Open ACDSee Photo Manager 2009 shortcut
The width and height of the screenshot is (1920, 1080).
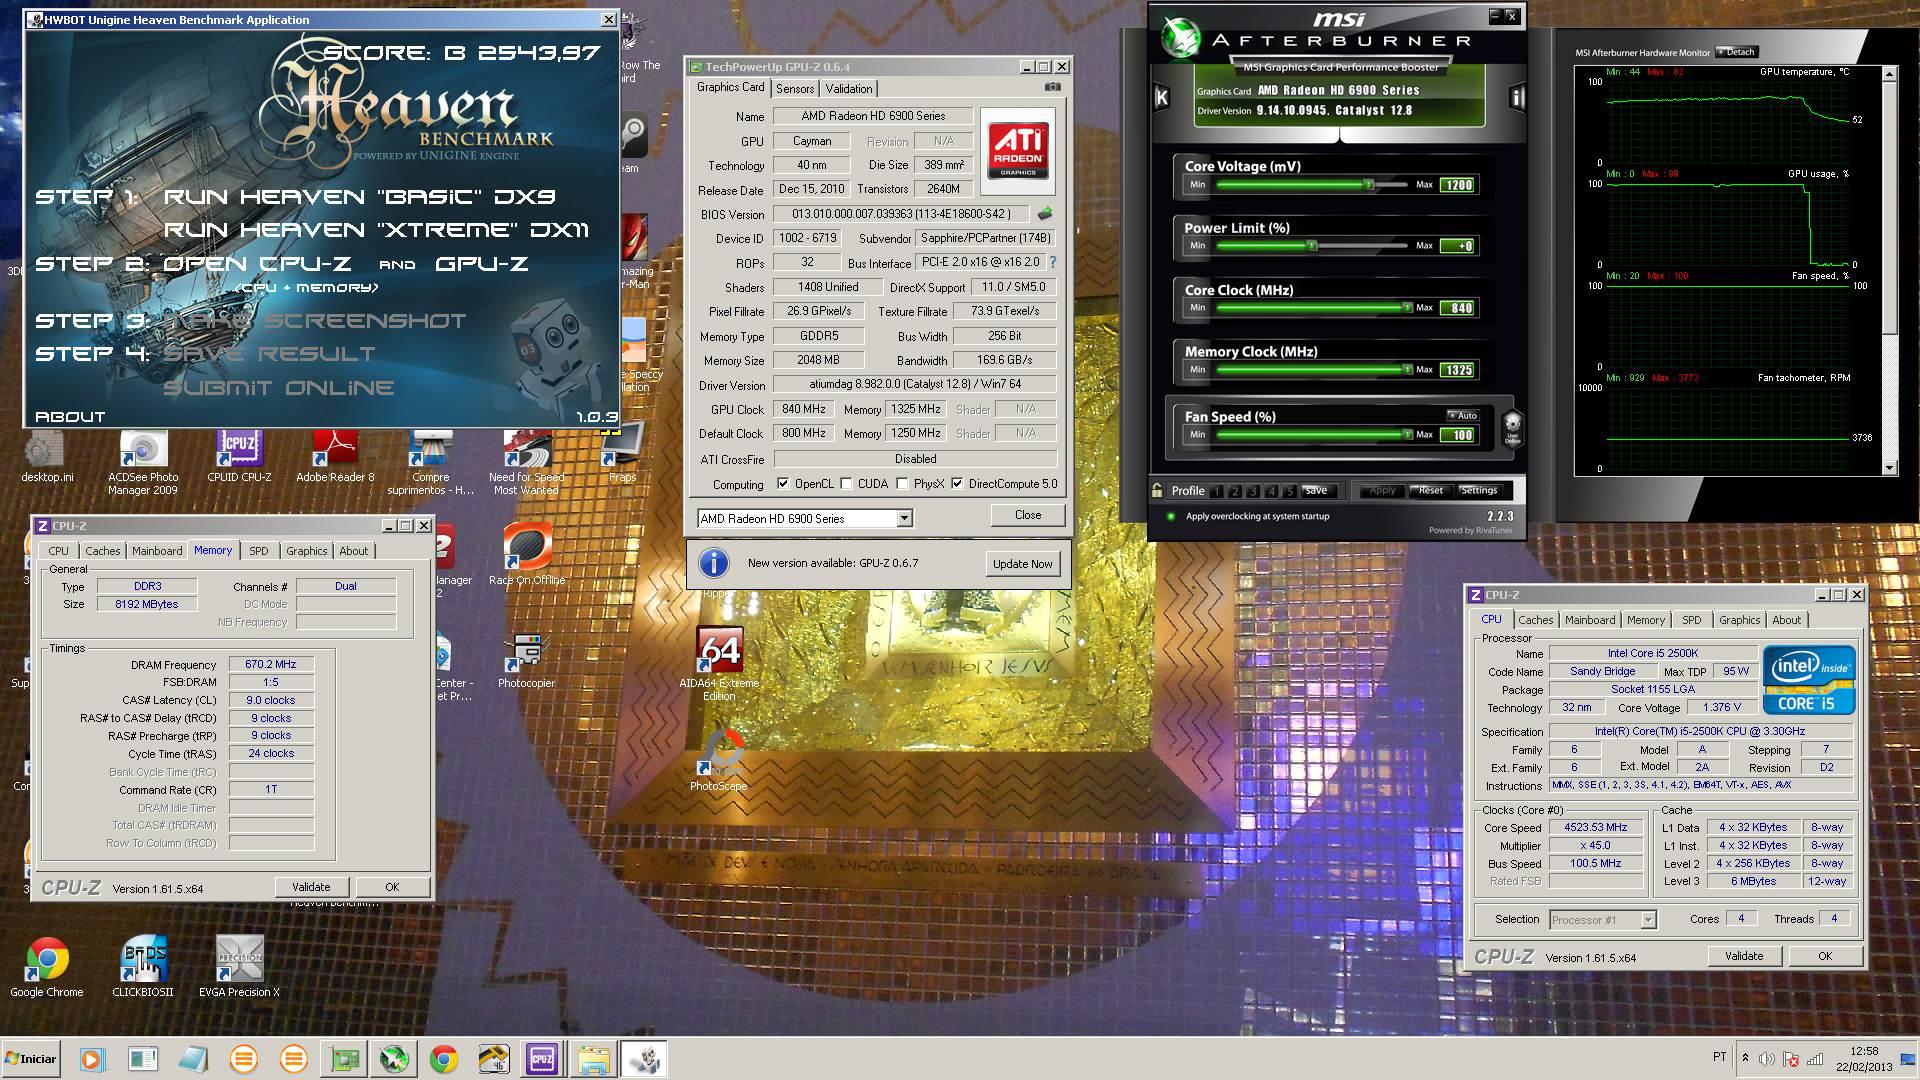click(x=143, y=464)
